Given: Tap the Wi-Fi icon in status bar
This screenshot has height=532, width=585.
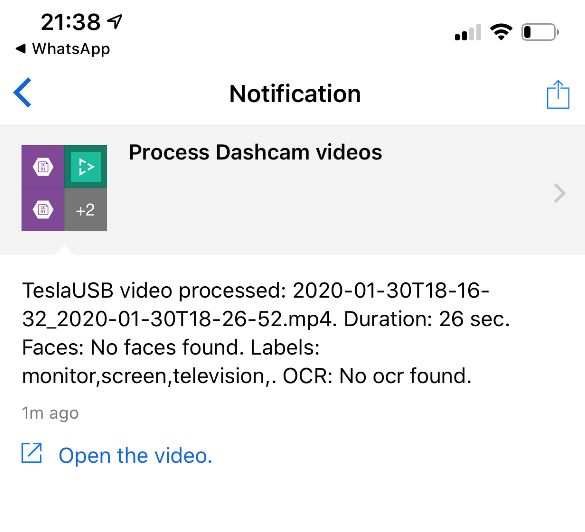Looking at the screenshot, I should pos(501,32).
